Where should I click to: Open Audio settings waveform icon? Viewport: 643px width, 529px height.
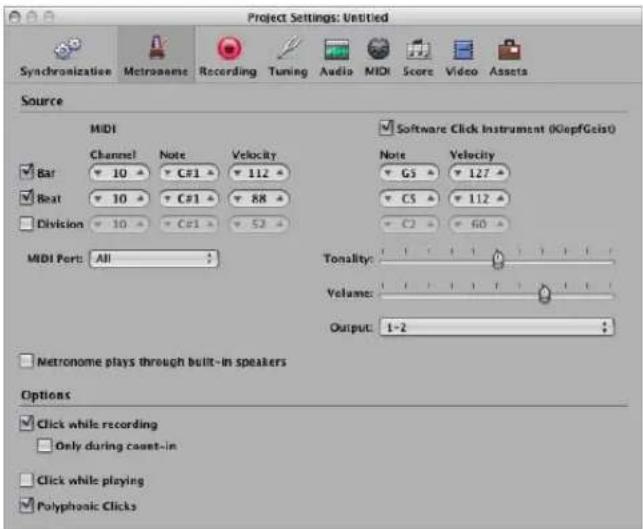point(337,49)
